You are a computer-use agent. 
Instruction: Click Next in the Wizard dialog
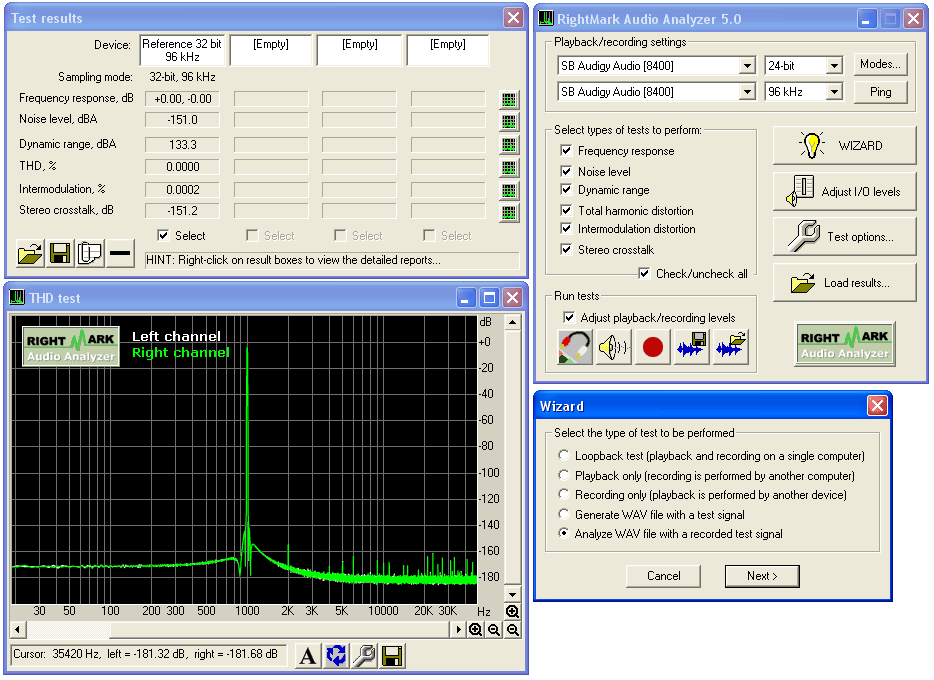coord(762,576)
